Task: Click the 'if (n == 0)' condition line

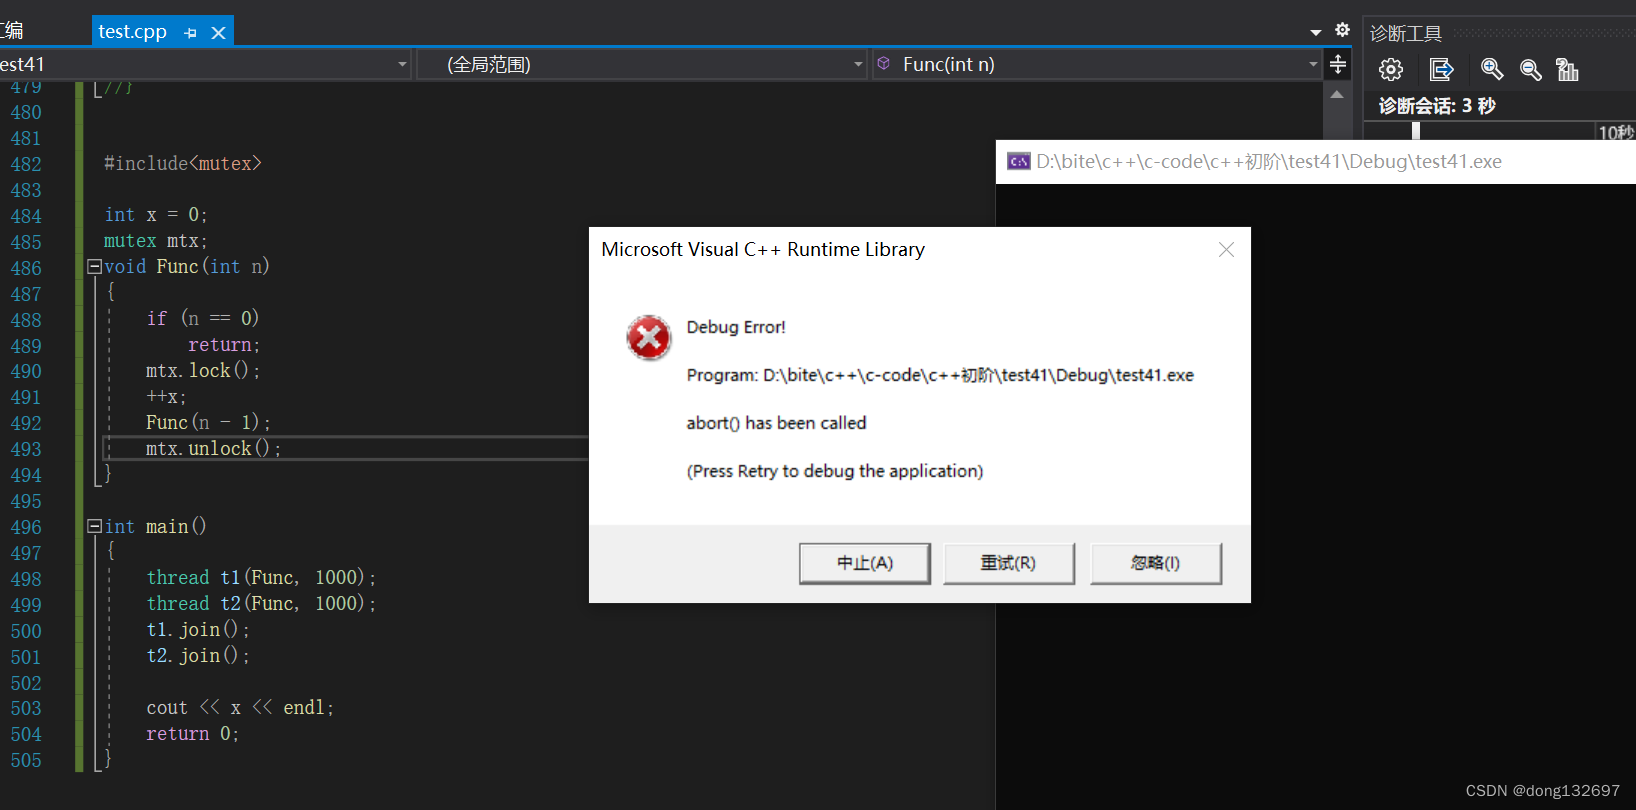Action: coord(203,318)
